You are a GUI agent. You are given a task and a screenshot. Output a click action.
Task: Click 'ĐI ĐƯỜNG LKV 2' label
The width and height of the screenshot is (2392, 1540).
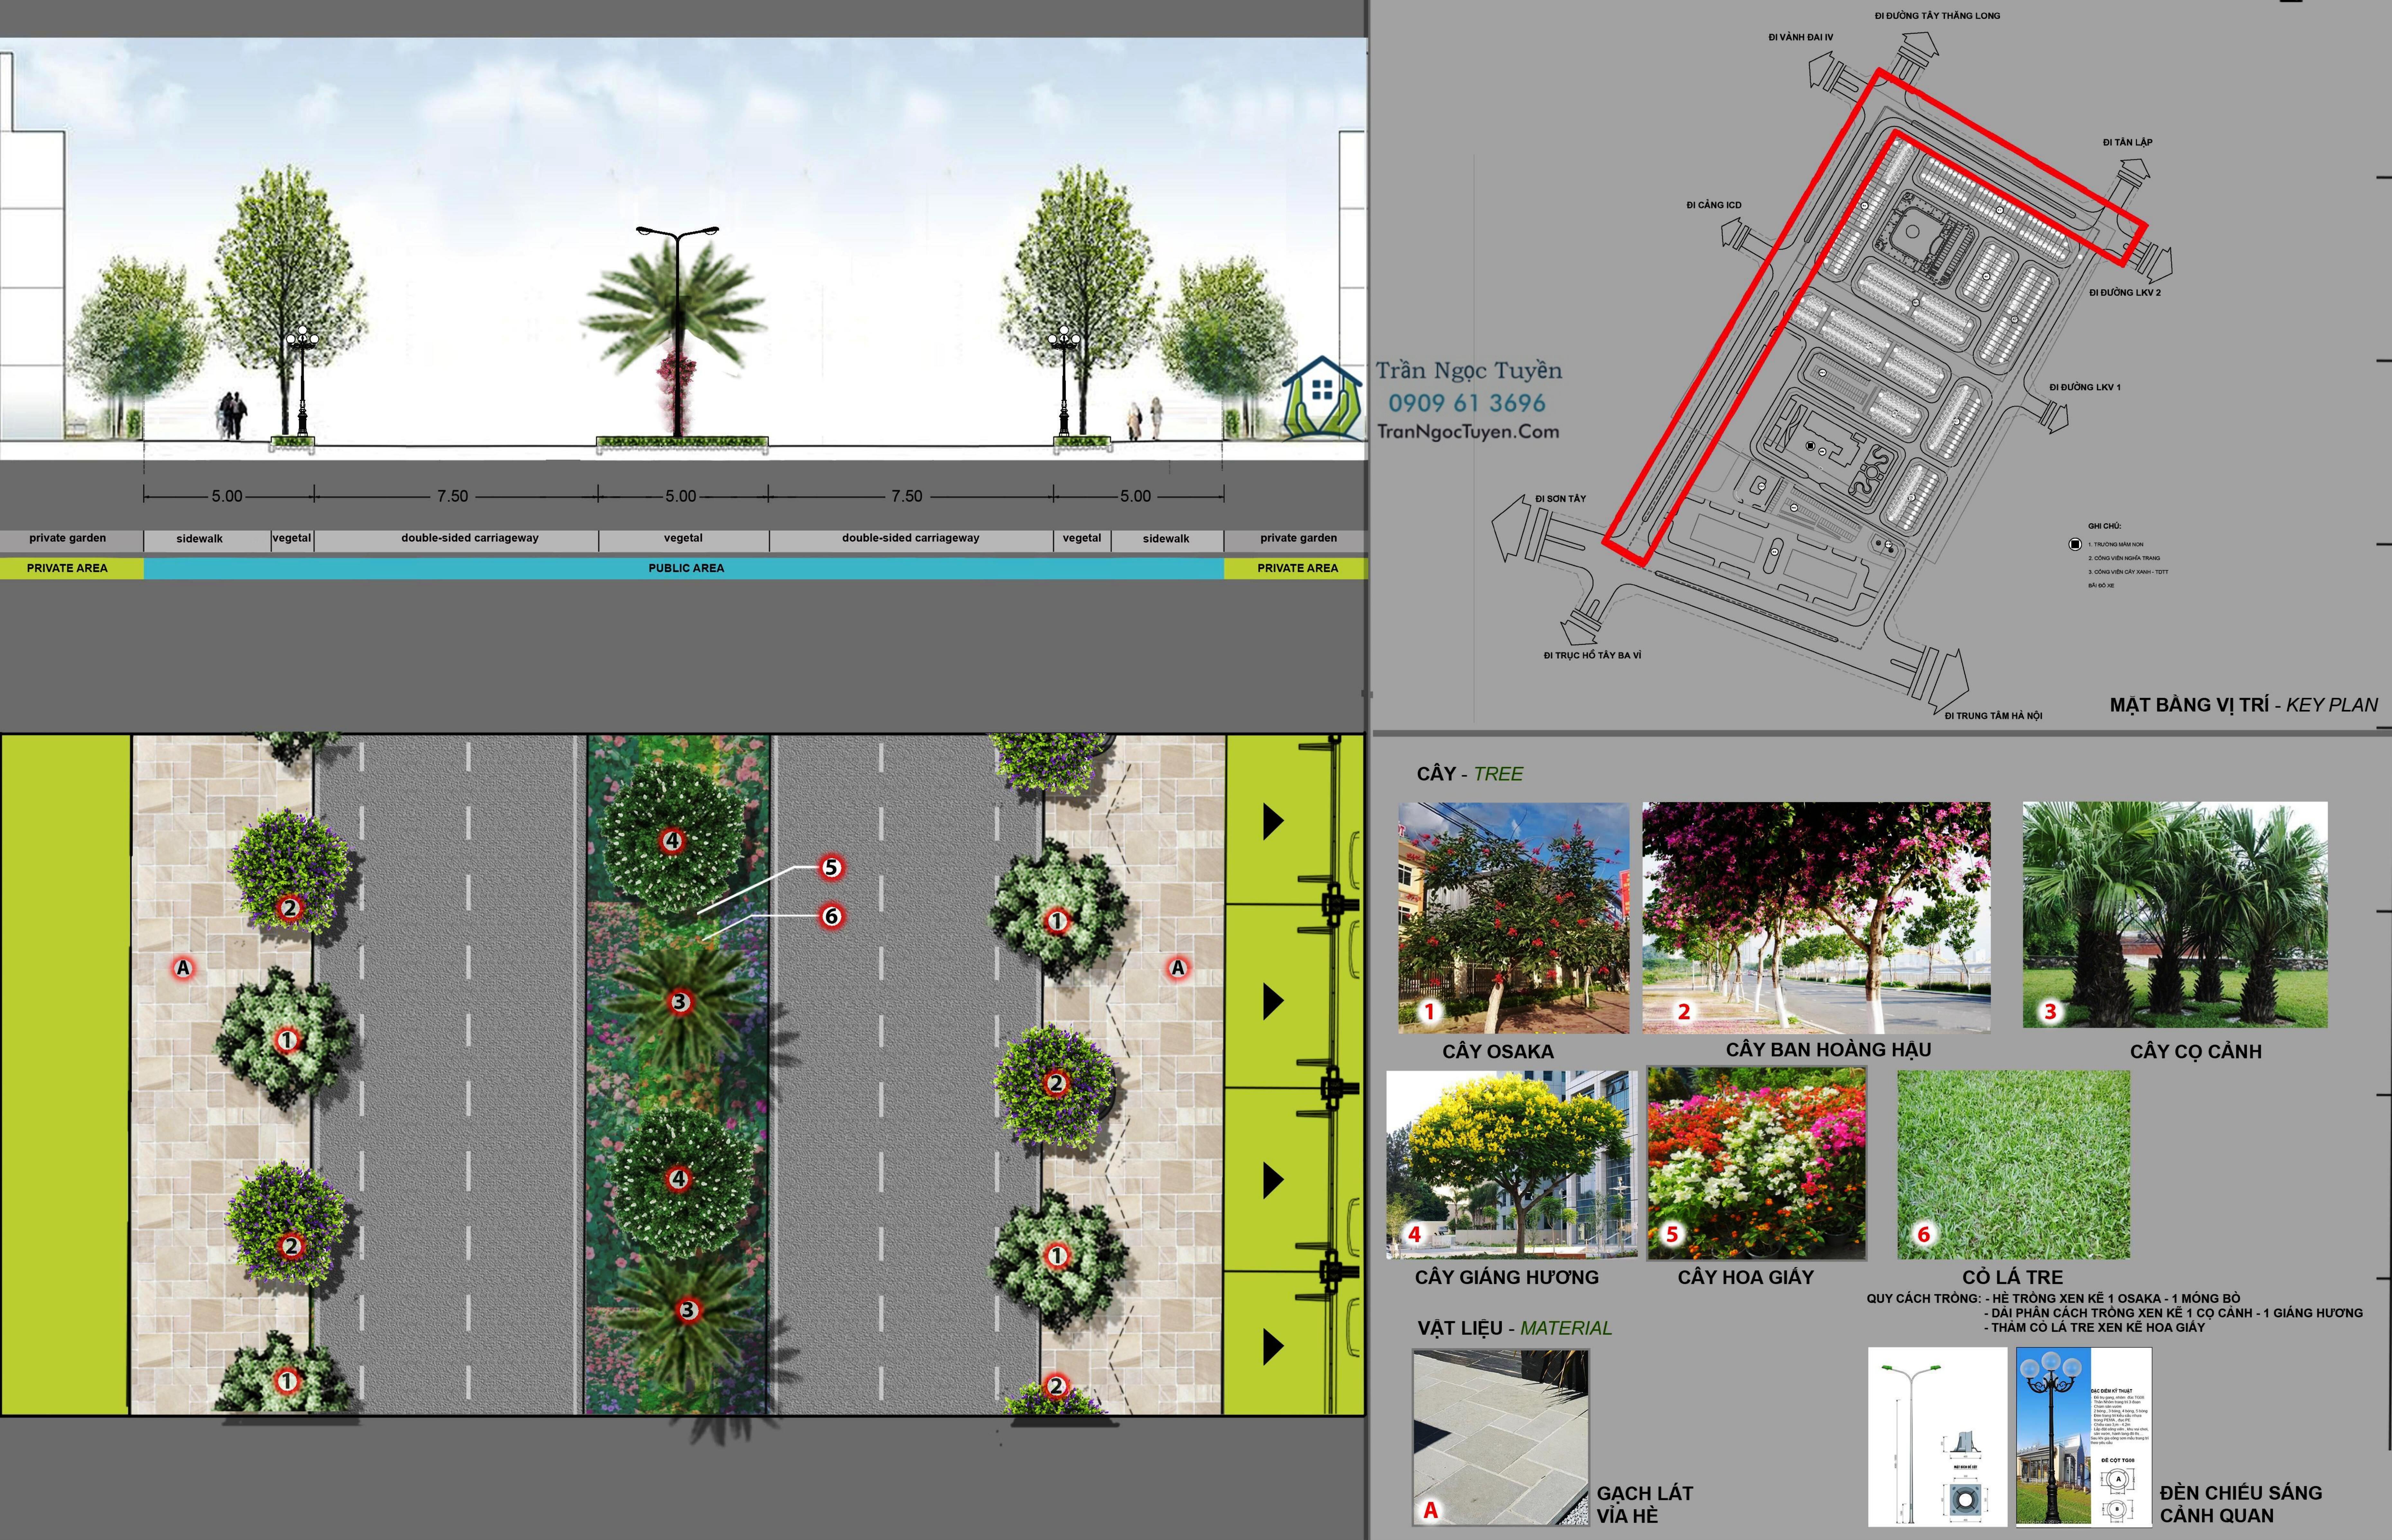pyautogui.click(x=2125, y=293)
